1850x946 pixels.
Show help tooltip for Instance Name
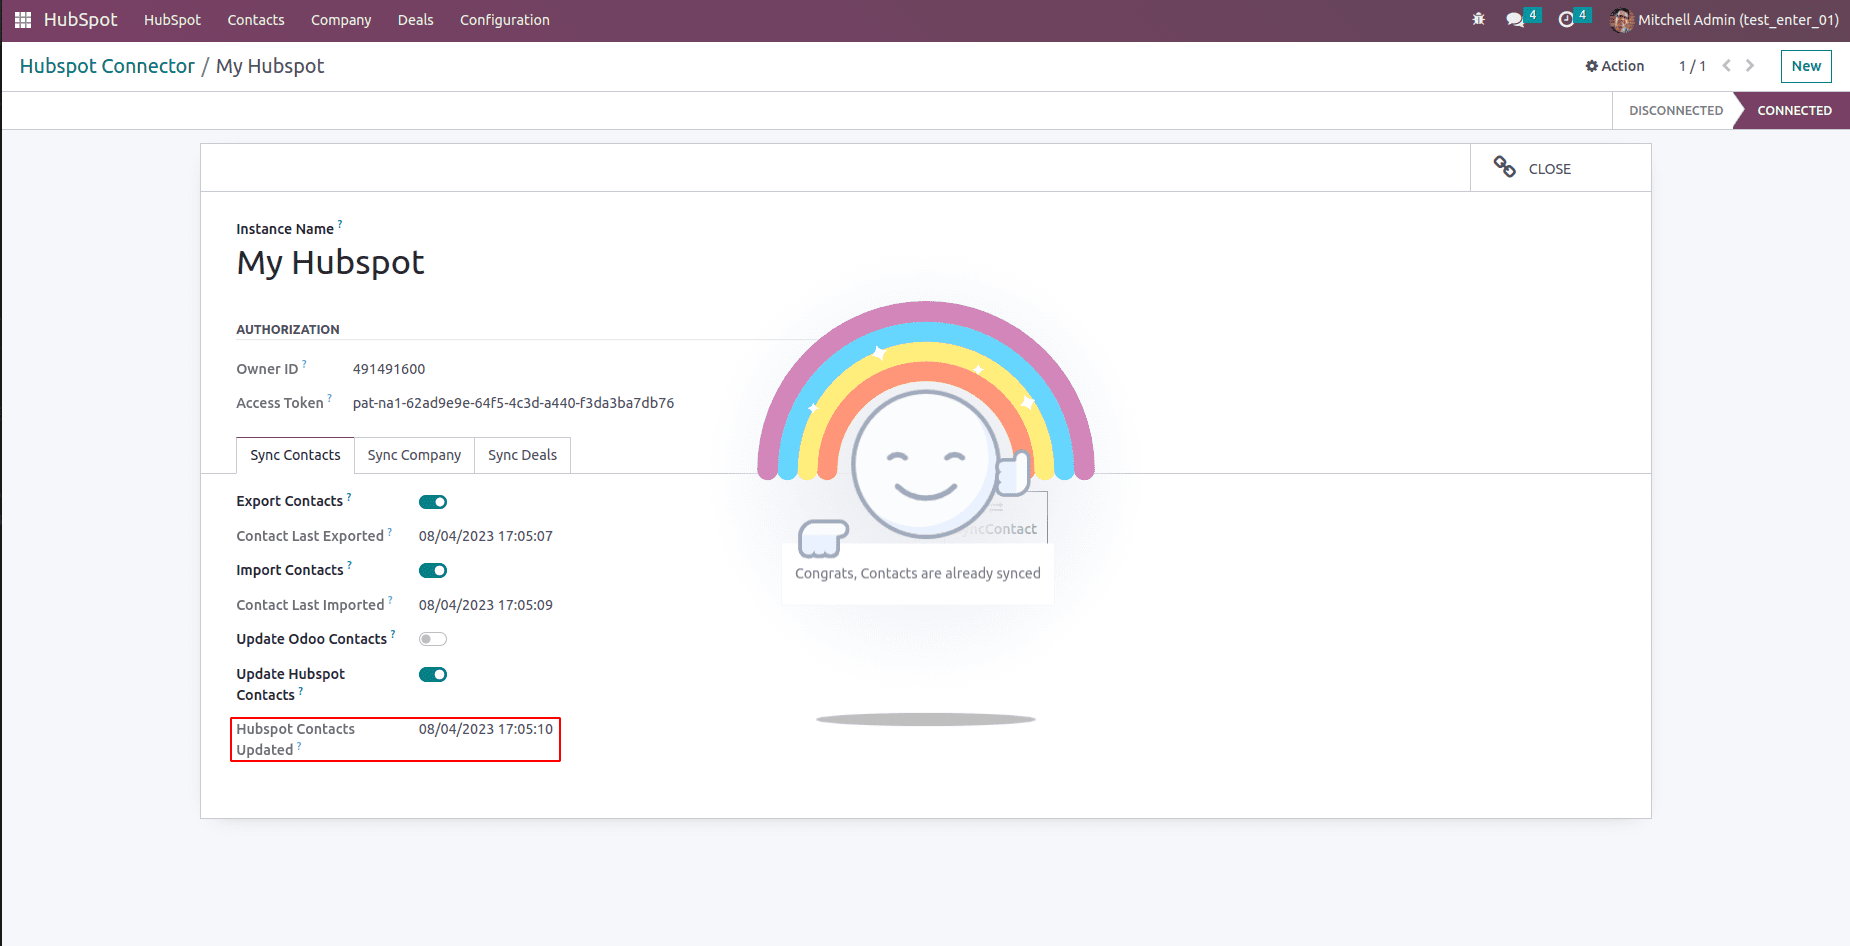(340, 224)
